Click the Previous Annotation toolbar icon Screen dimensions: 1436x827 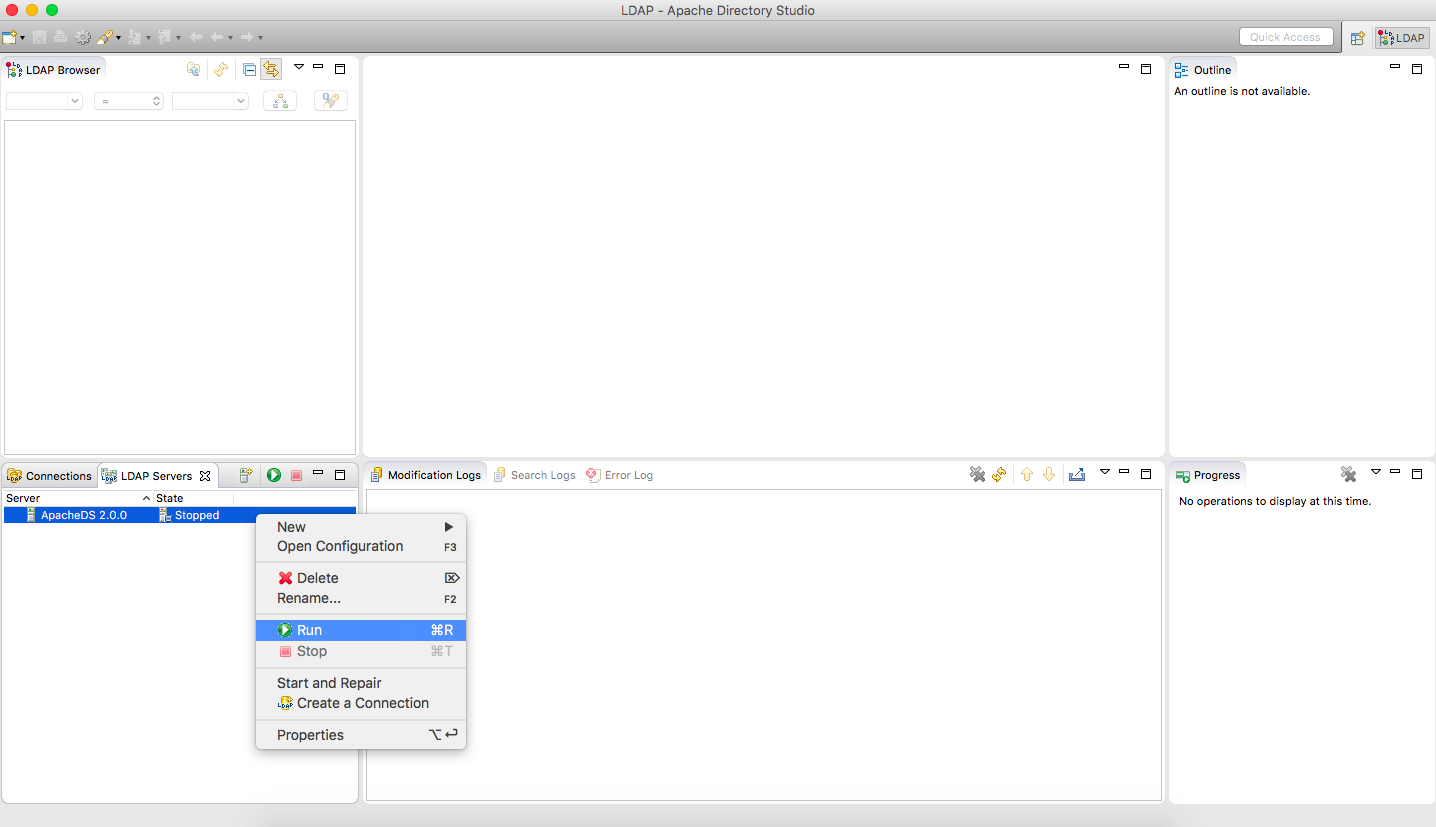pos(164,37)
